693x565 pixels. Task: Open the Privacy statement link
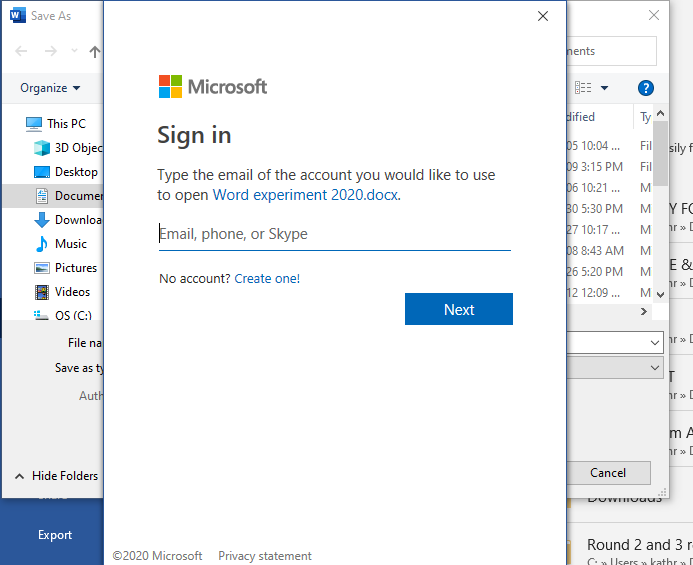point(265,556)
